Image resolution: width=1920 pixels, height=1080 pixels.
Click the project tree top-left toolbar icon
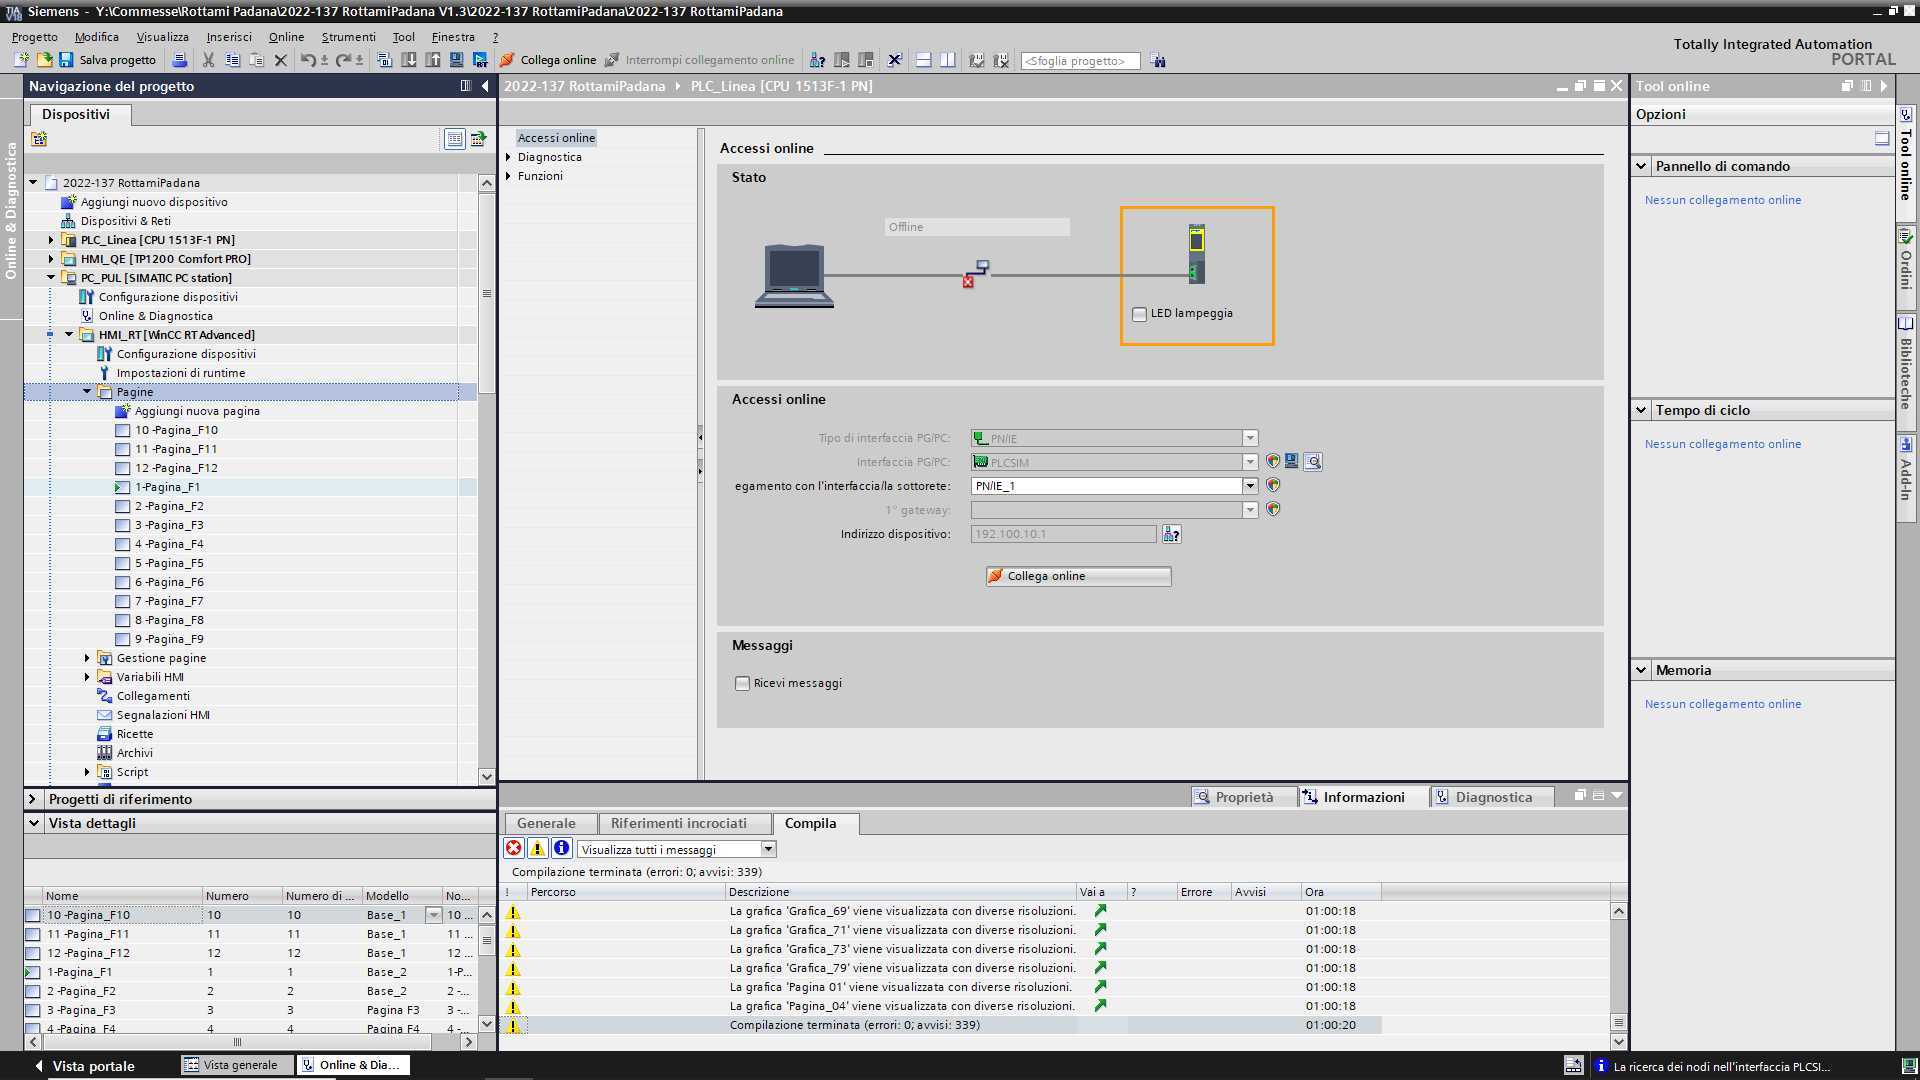[38, 138]
